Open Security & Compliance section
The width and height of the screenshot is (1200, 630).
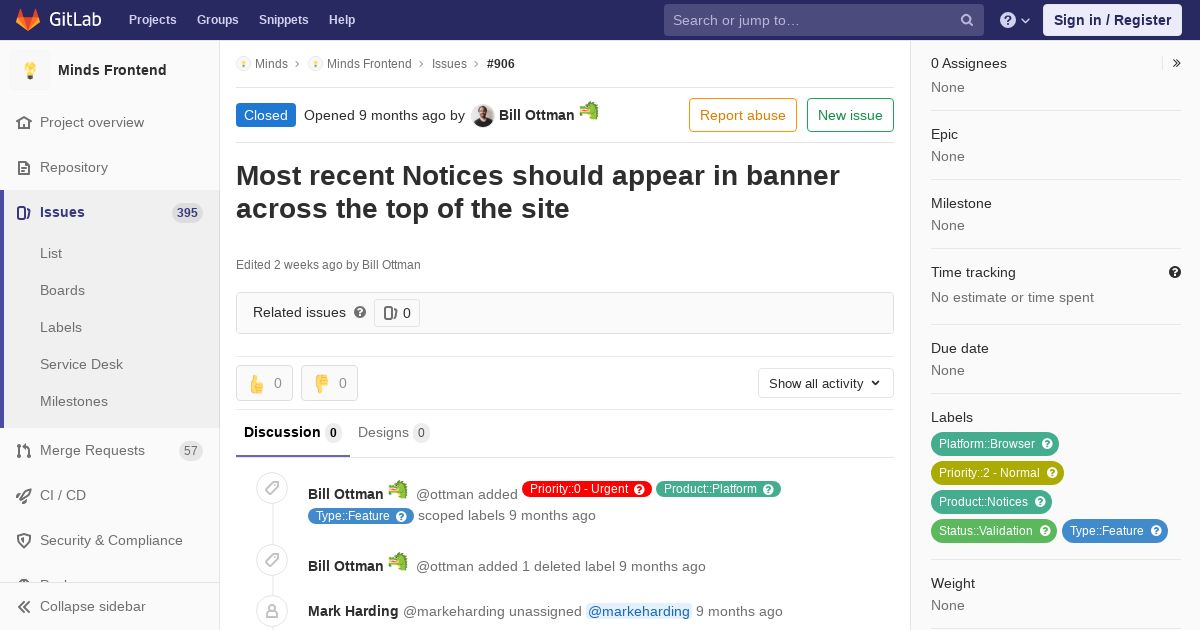click(x=110, y=540)
